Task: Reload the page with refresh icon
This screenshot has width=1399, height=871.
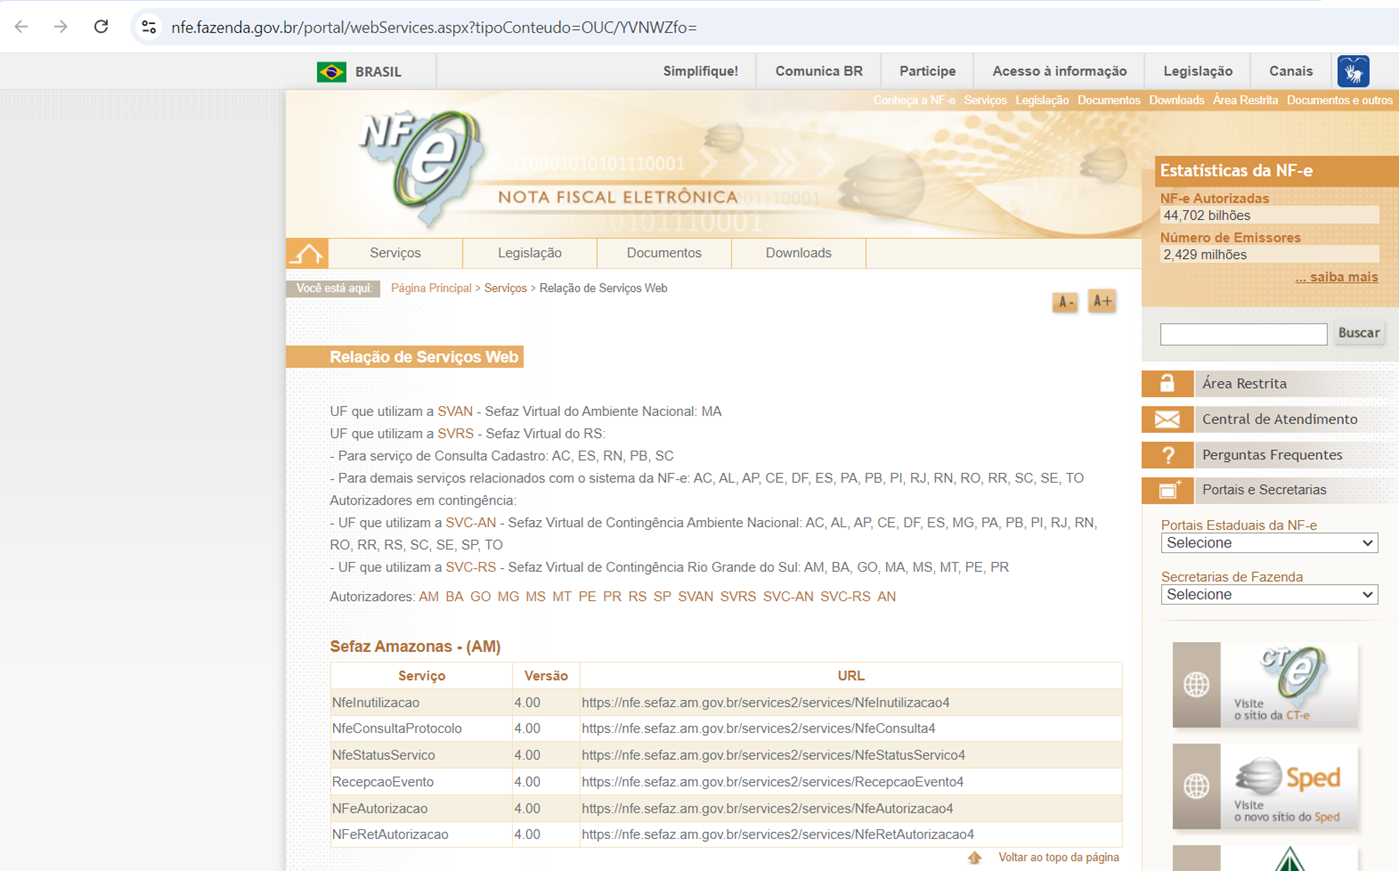Action: click(101, 27)
